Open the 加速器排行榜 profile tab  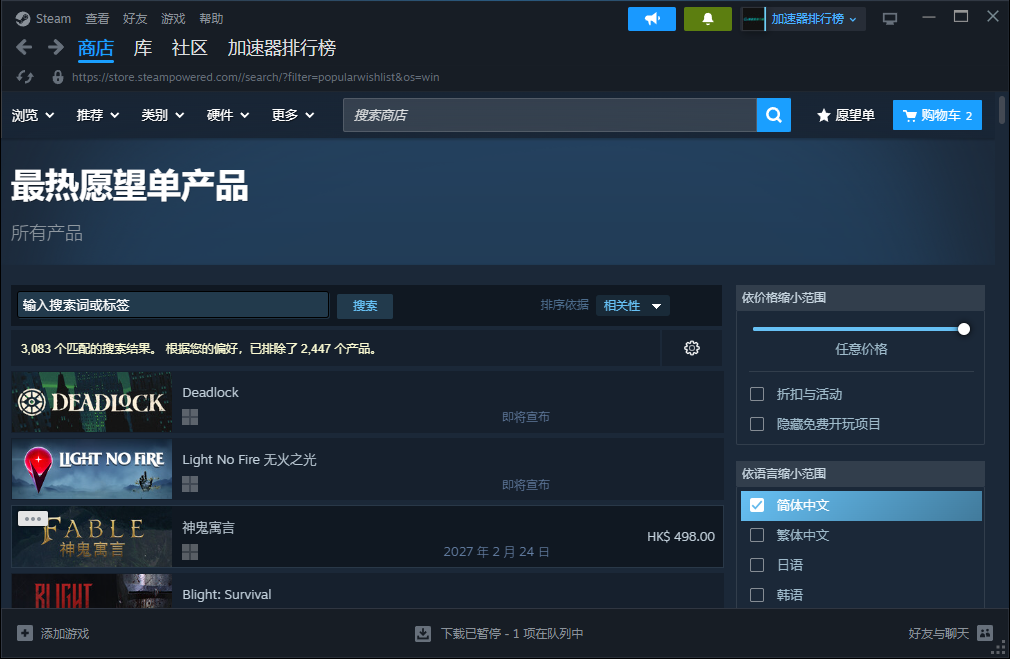(x=281, y=48)
